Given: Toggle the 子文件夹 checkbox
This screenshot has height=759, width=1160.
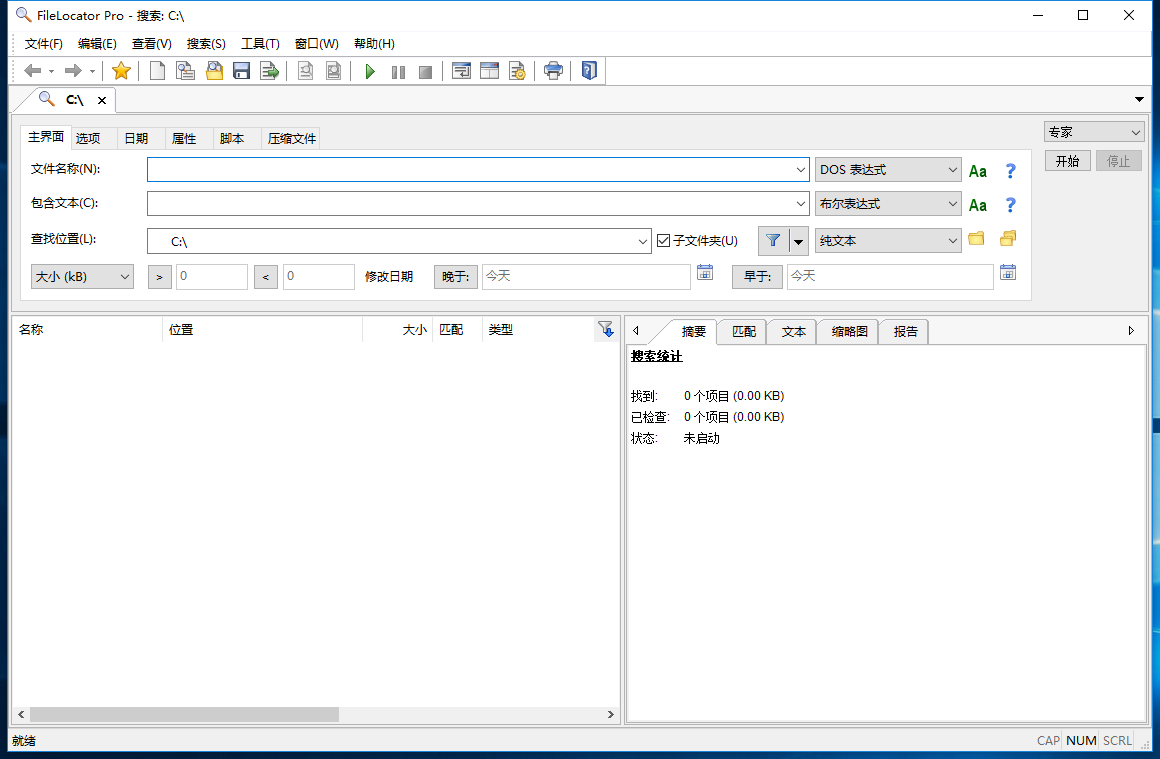Looking at the screenshot, I should click(664, 240).
